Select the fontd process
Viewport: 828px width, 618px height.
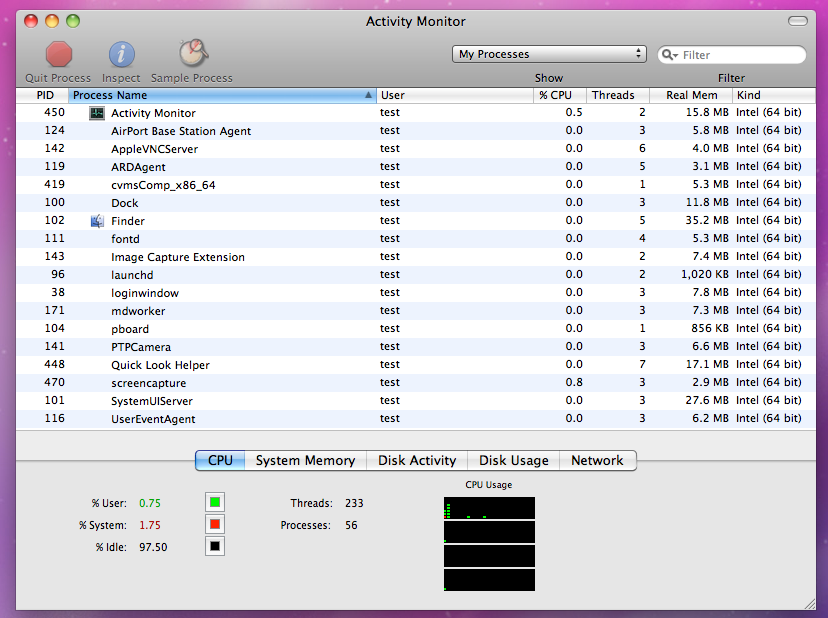[x=416, y=239]
